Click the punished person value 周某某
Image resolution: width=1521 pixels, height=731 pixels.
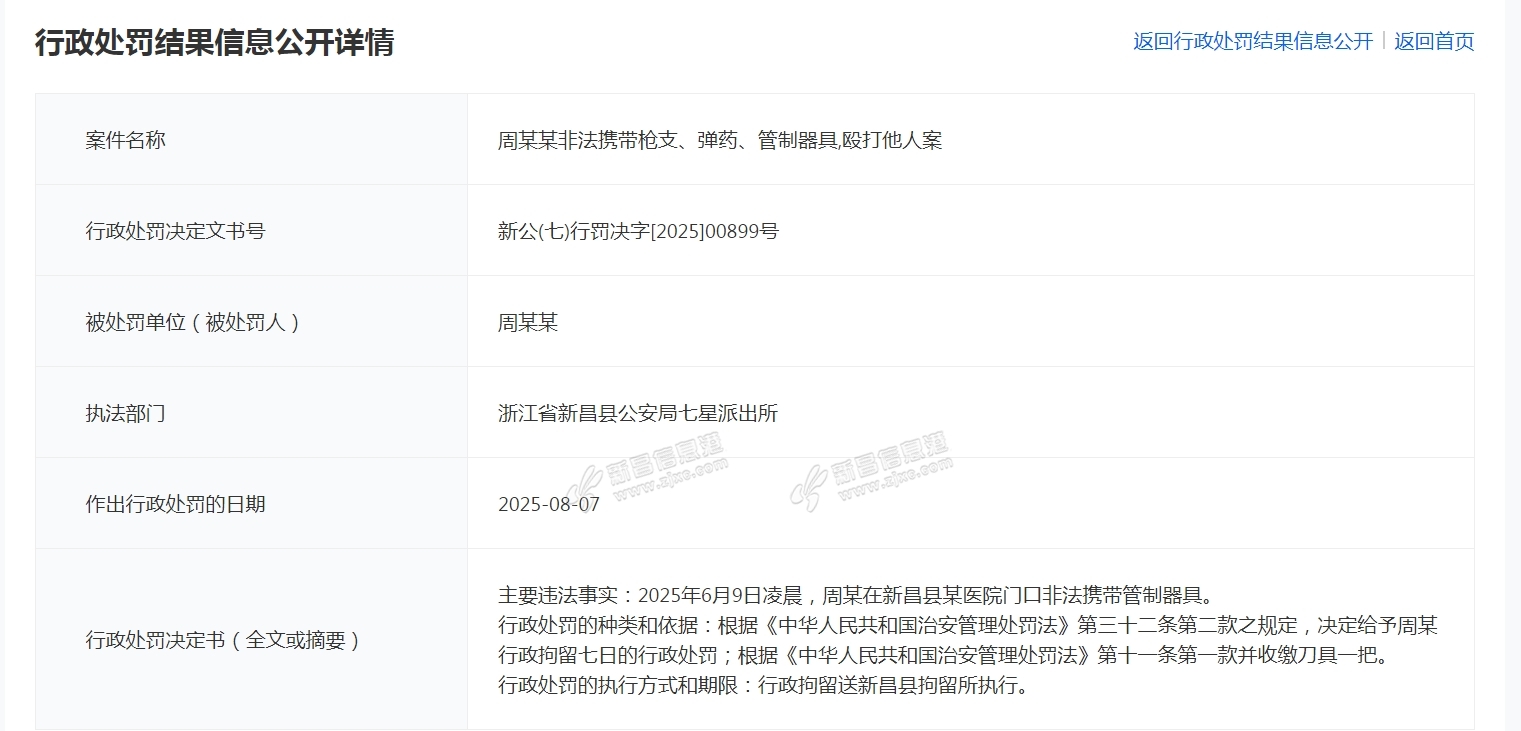click(528, 322)
